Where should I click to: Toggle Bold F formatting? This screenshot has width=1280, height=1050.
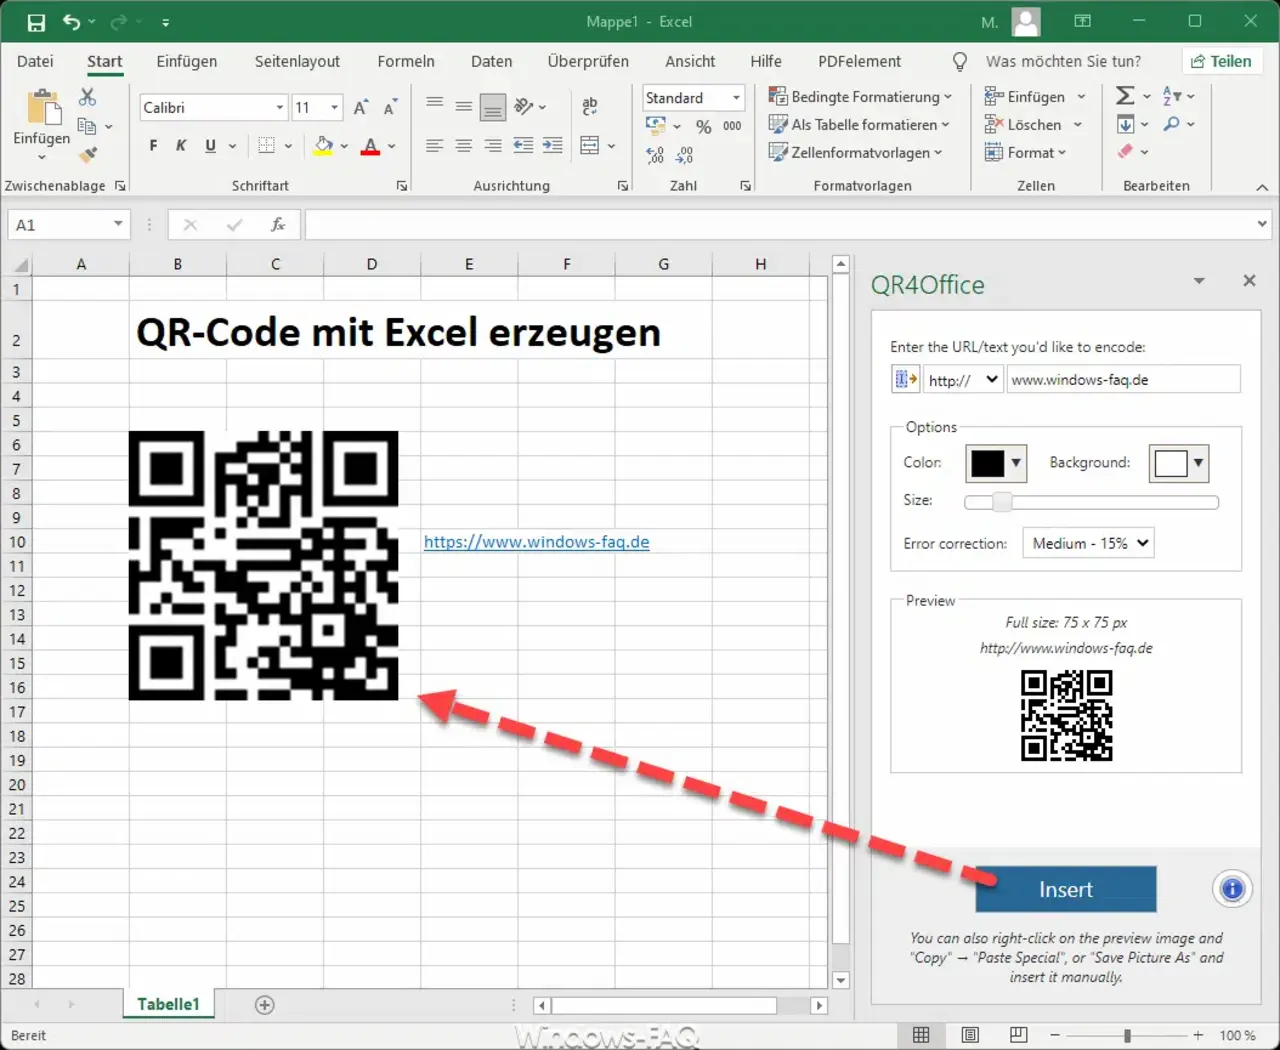(x=153, y=146)
